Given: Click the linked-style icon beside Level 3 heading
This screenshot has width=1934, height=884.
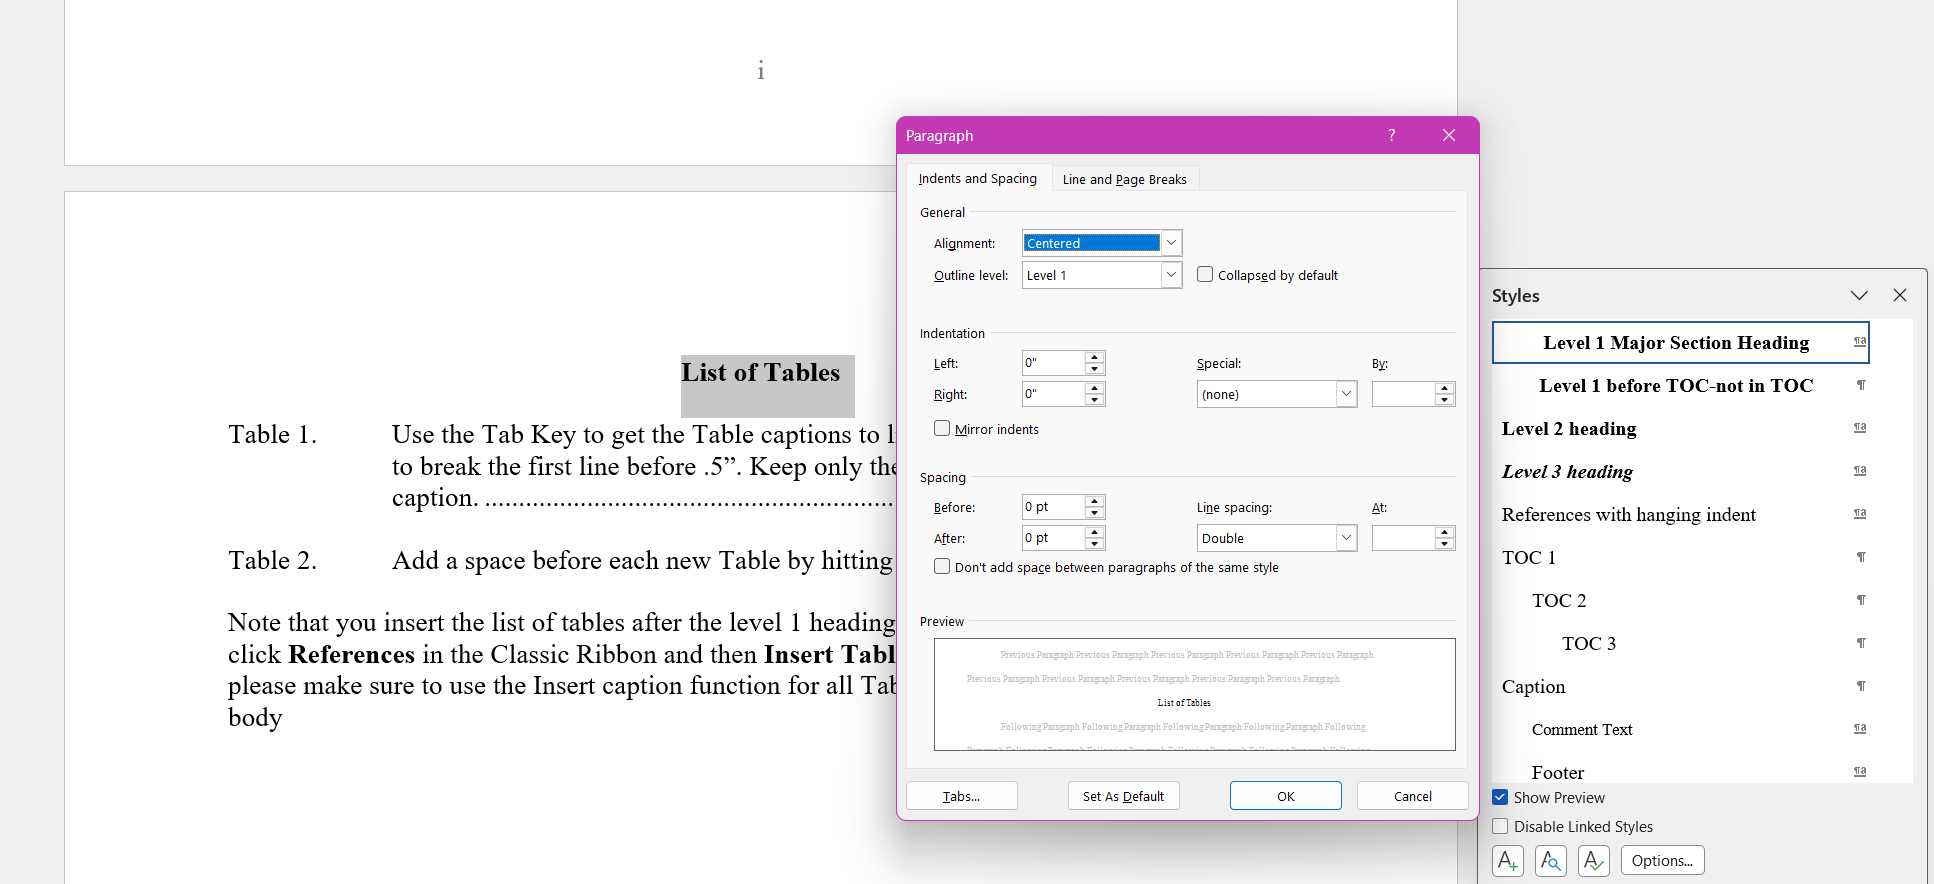Looking at the screenshot, I should [x=1860, y=471].
